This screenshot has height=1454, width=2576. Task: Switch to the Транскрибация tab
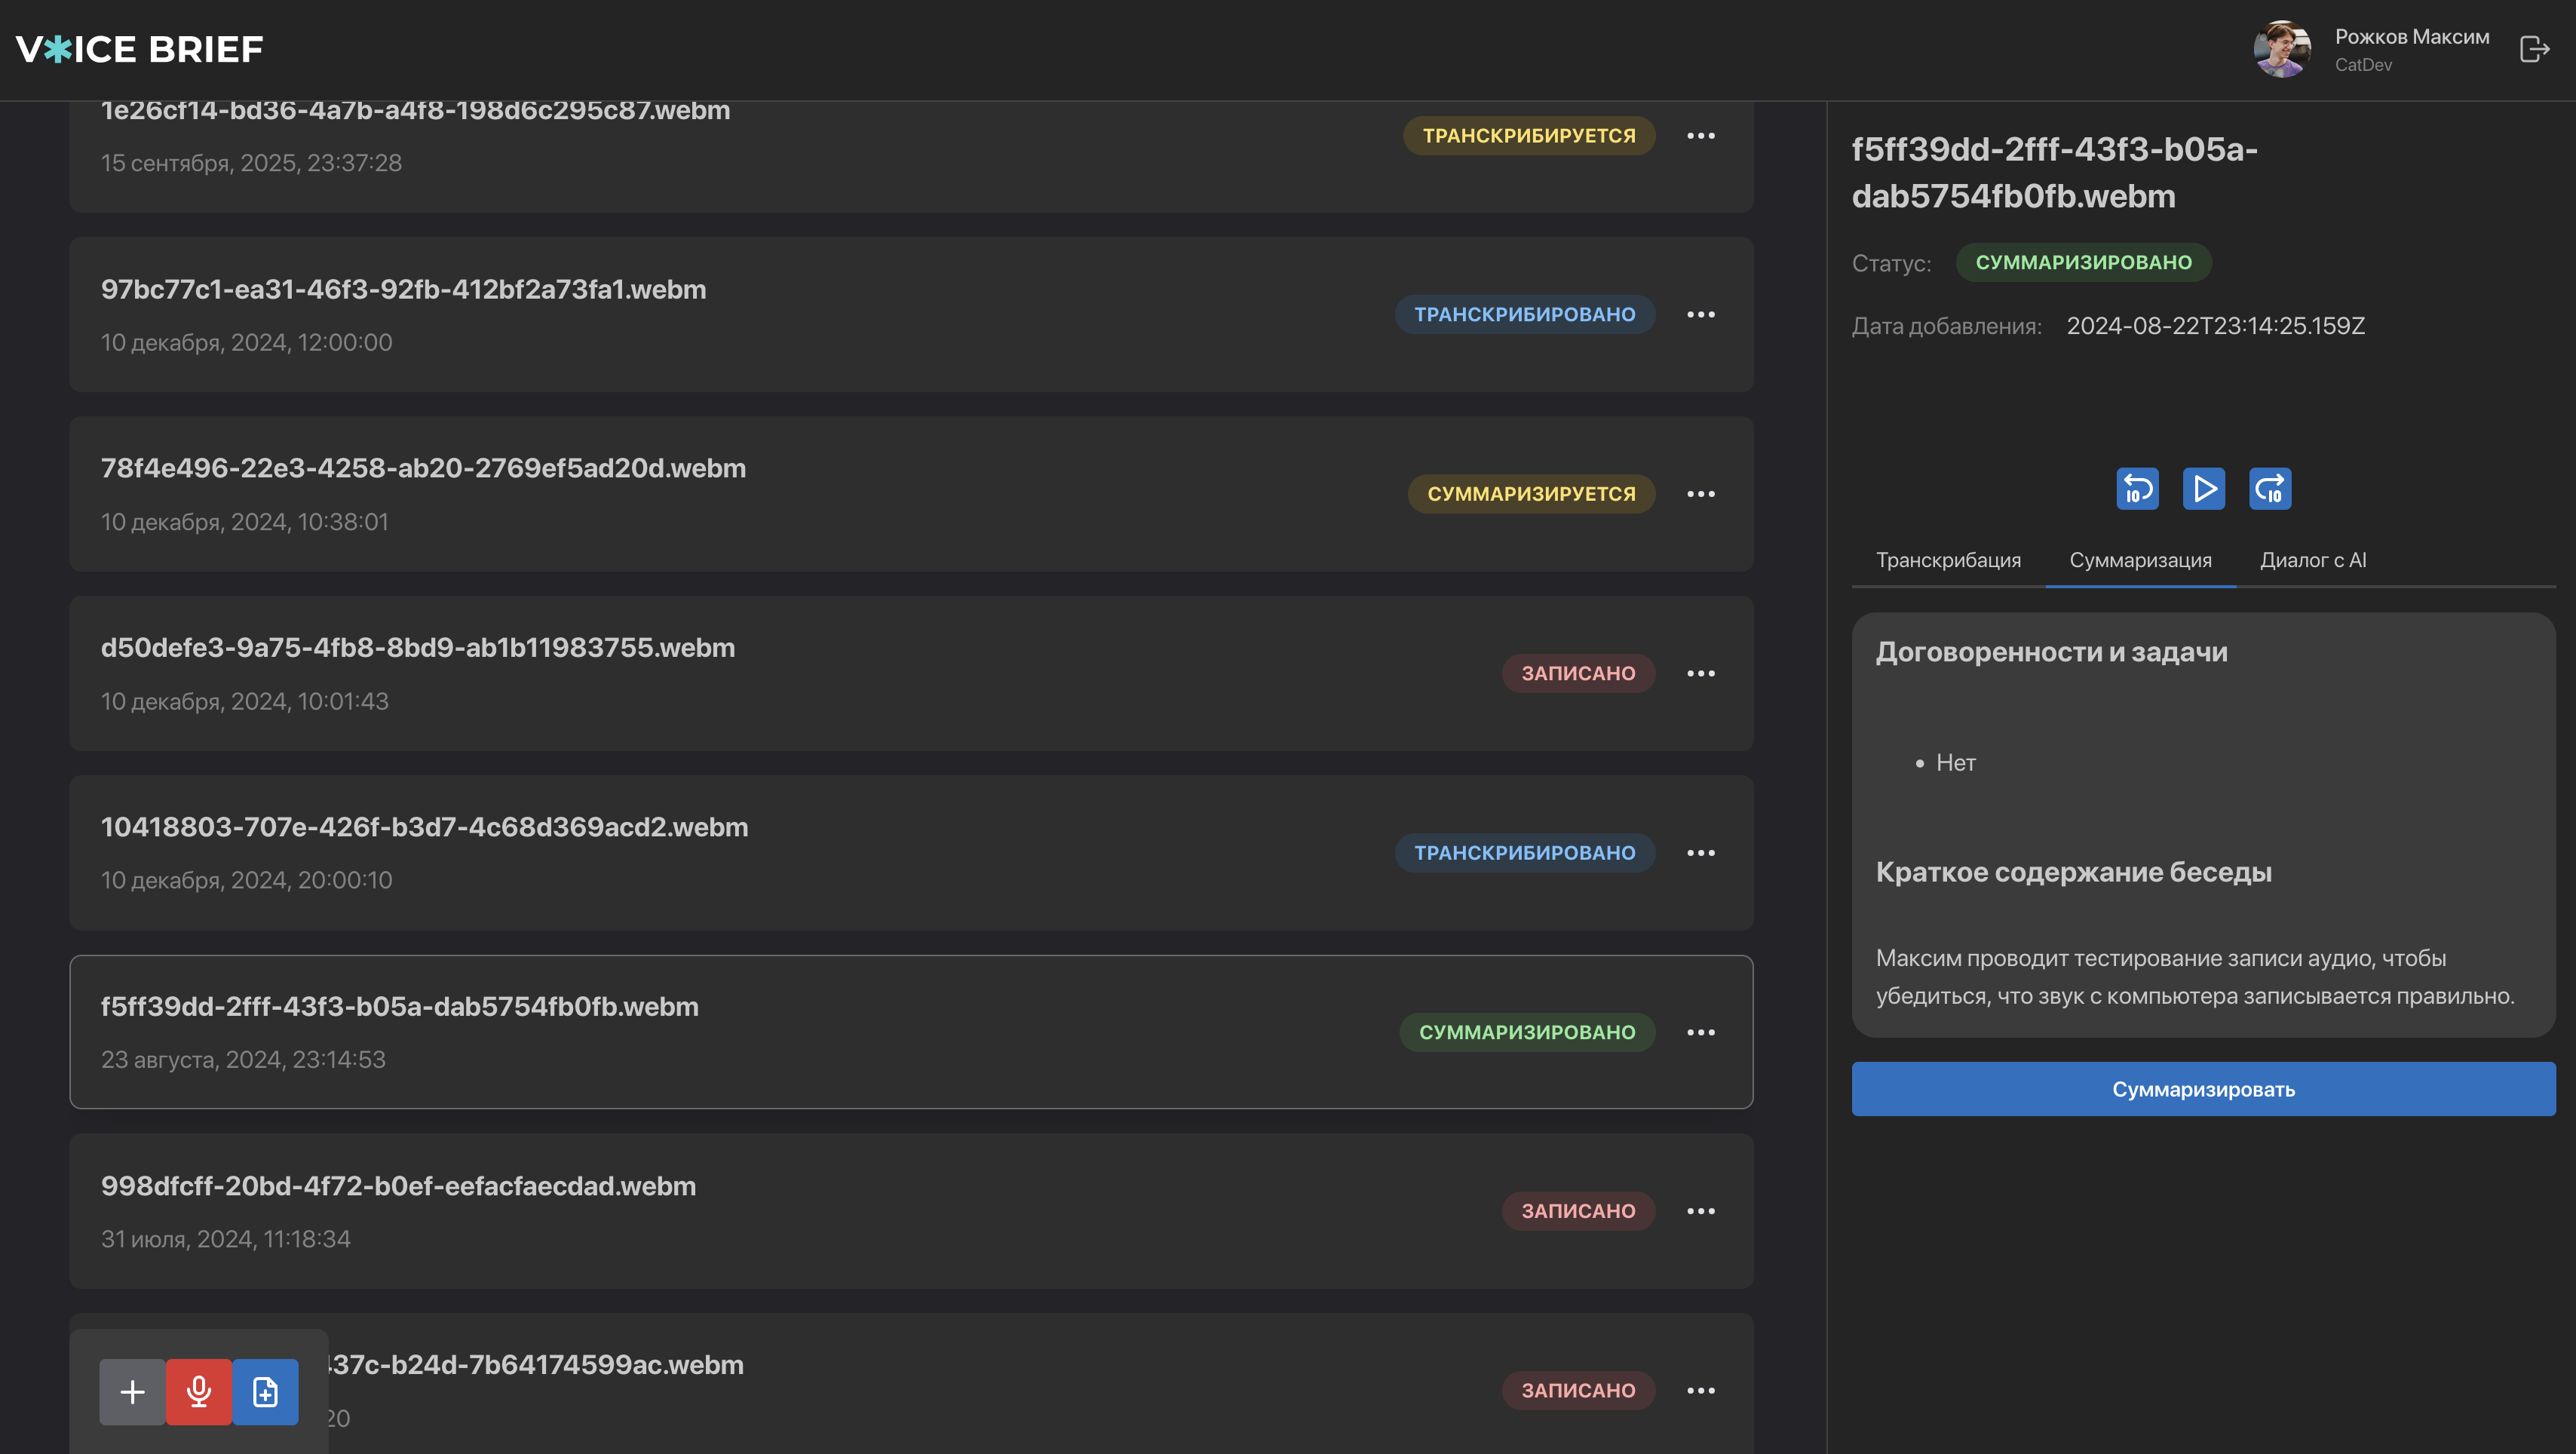(x=1948, y=560)
